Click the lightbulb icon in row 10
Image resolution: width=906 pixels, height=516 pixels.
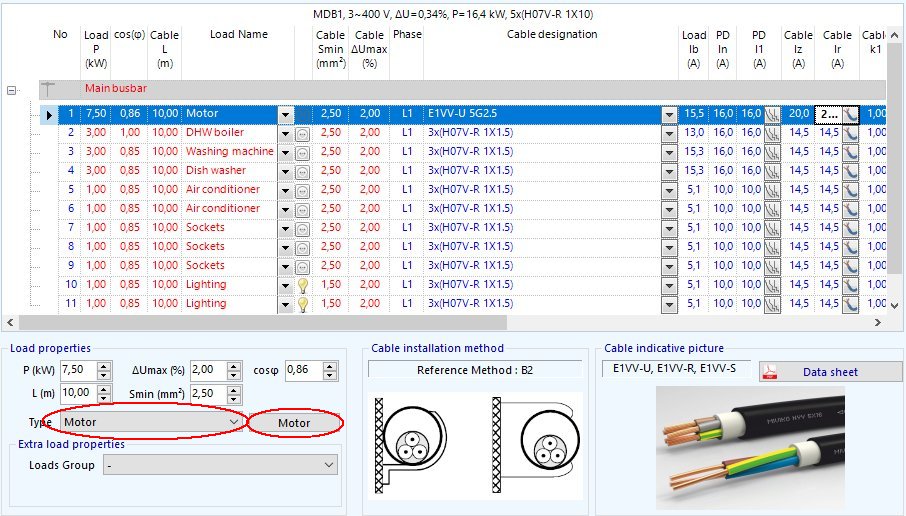point(302,285)
